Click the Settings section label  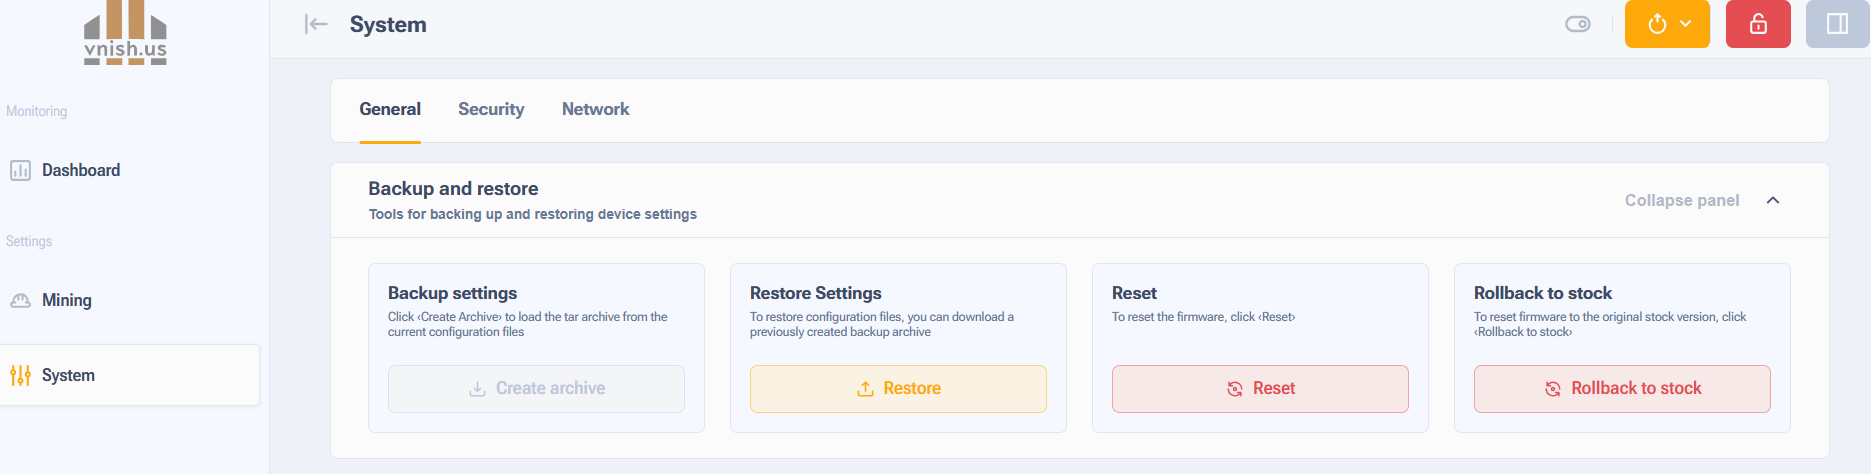(x=29, y=241)
